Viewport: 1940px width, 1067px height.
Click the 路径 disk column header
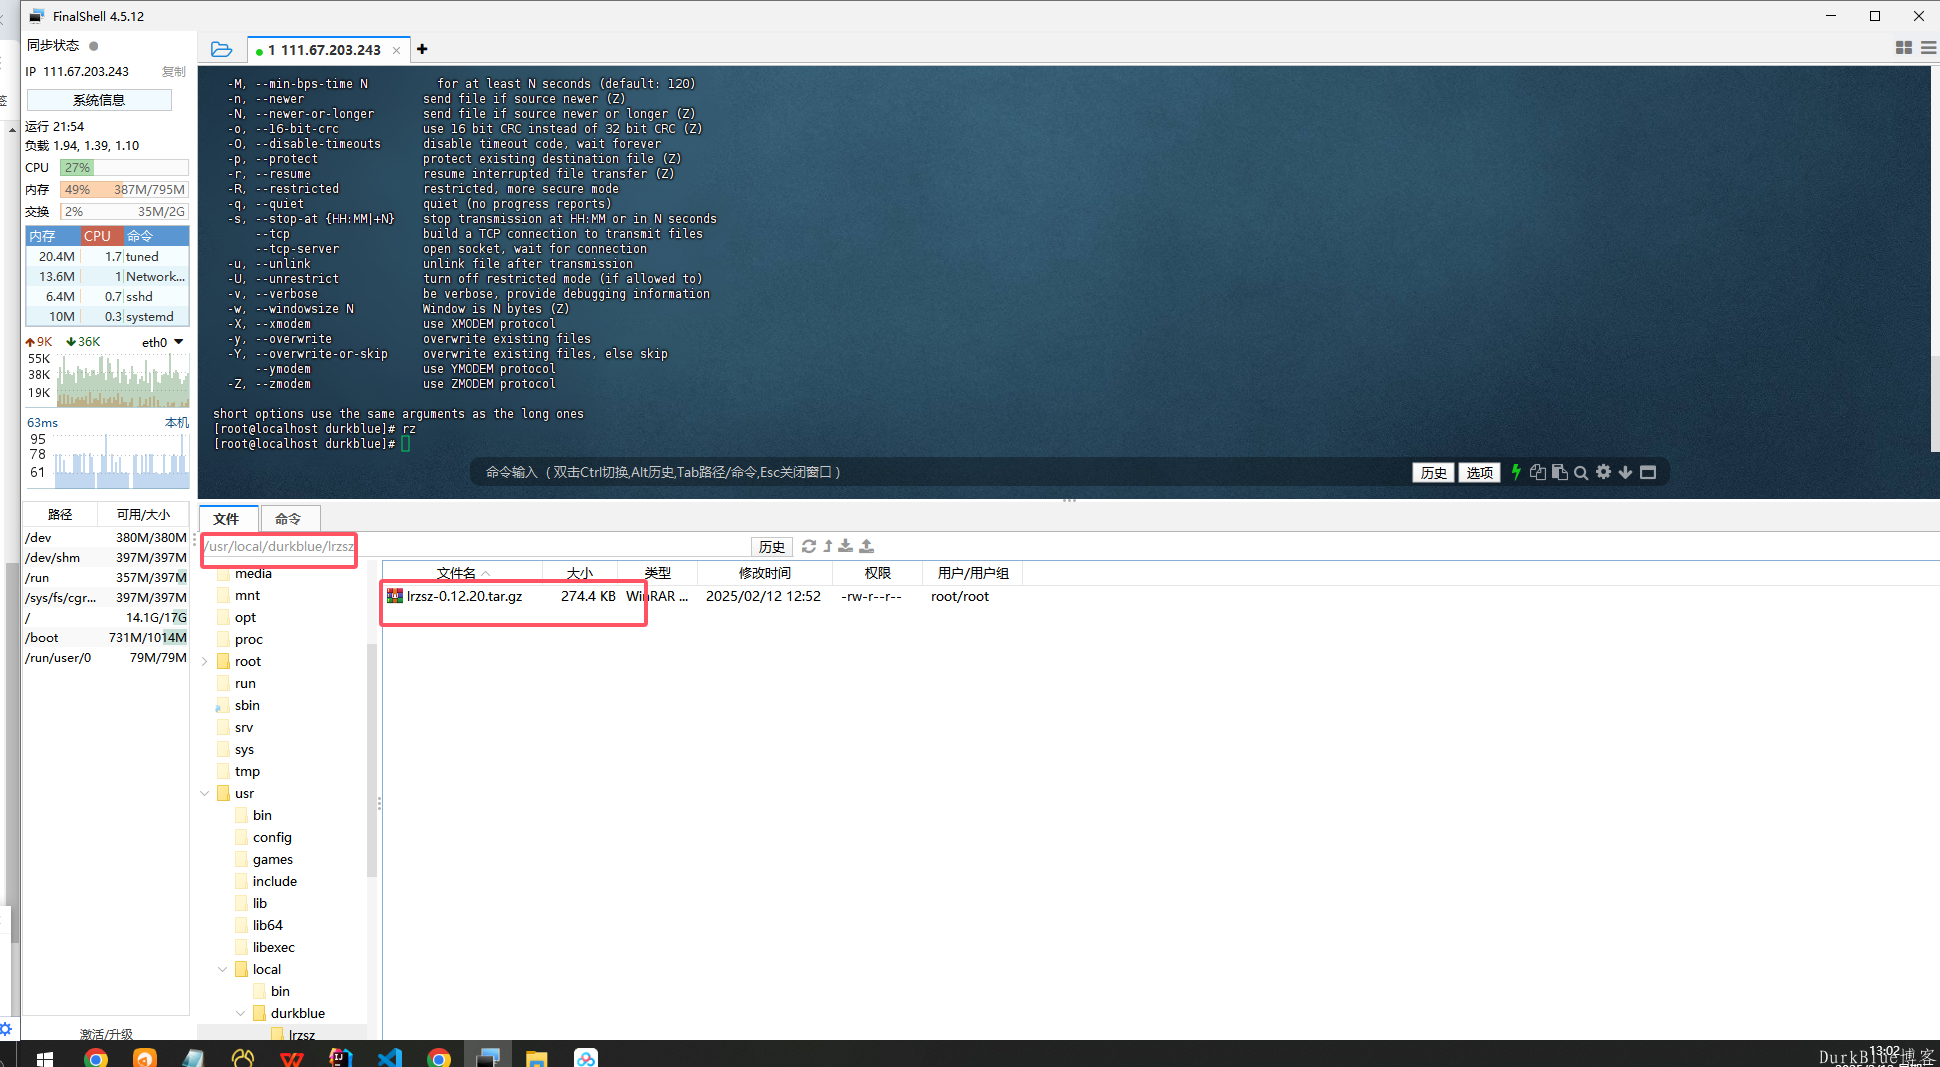(60, 514)
